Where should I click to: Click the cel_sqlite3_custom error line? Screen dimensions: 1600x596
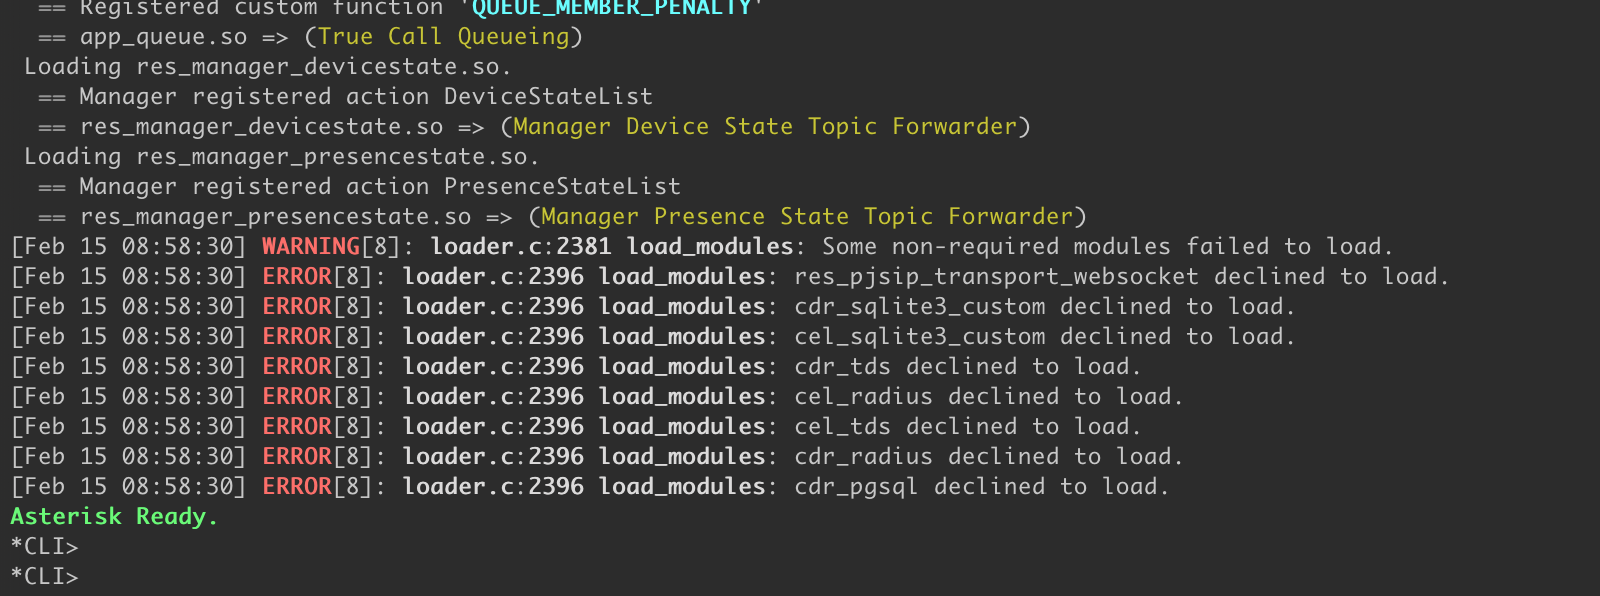[x=653, y=337]
